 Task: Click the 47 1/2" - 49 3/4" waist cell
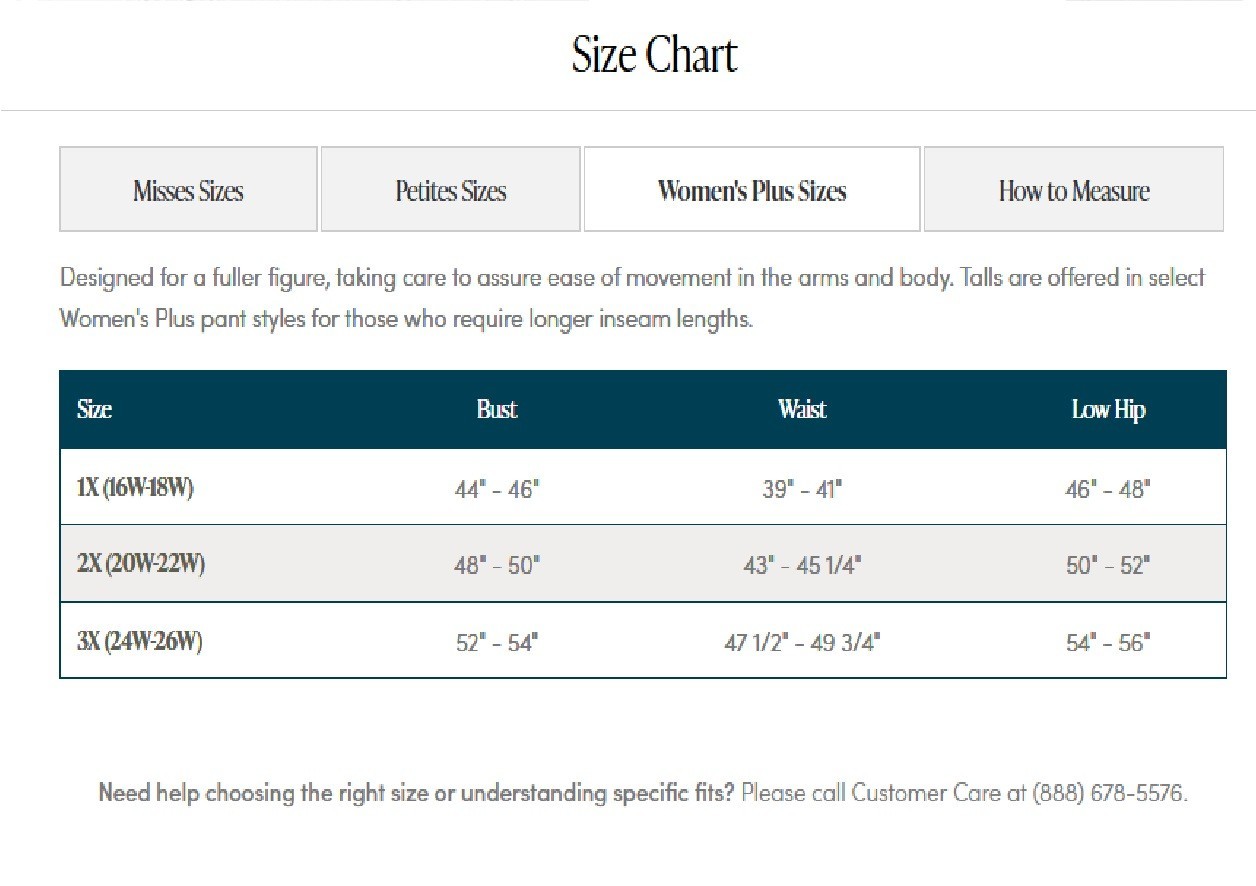coord(802,642)
